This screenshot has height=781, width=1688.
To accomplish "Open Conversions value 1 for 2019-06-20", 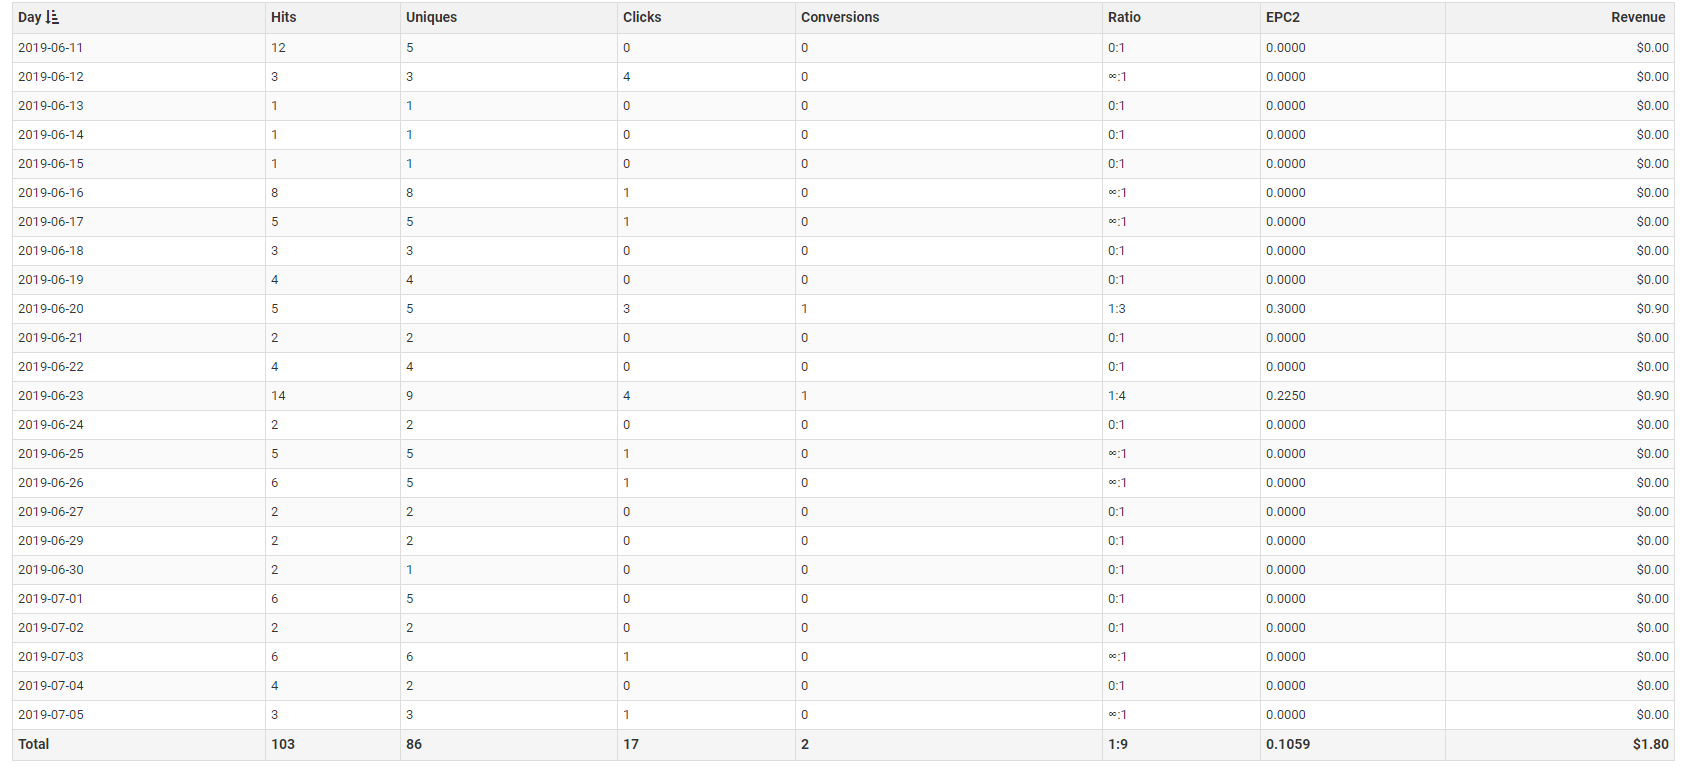I will tap(804, 308).
